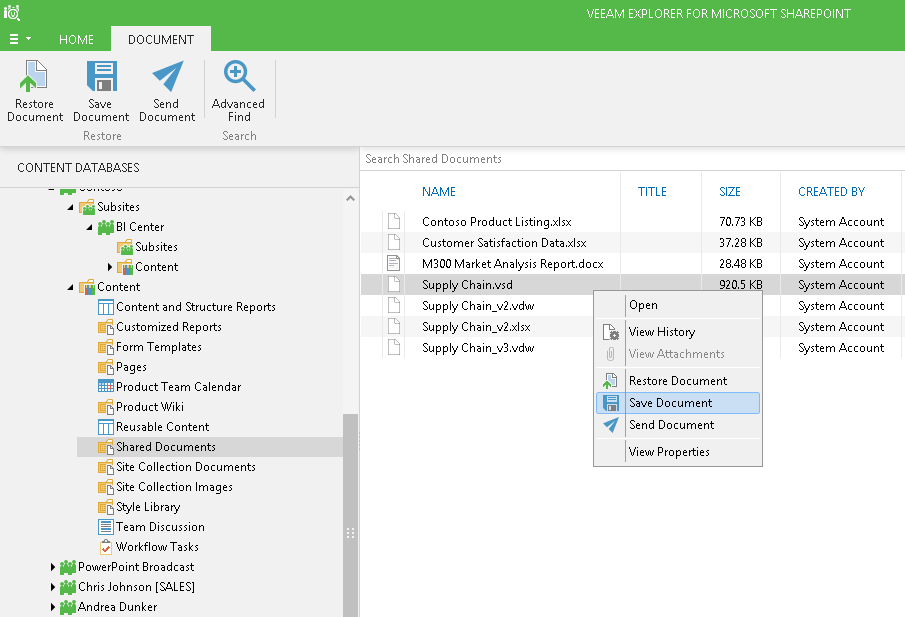
Task: Expand the PowerPoint Broadcast site node
Action: point(53,567)
